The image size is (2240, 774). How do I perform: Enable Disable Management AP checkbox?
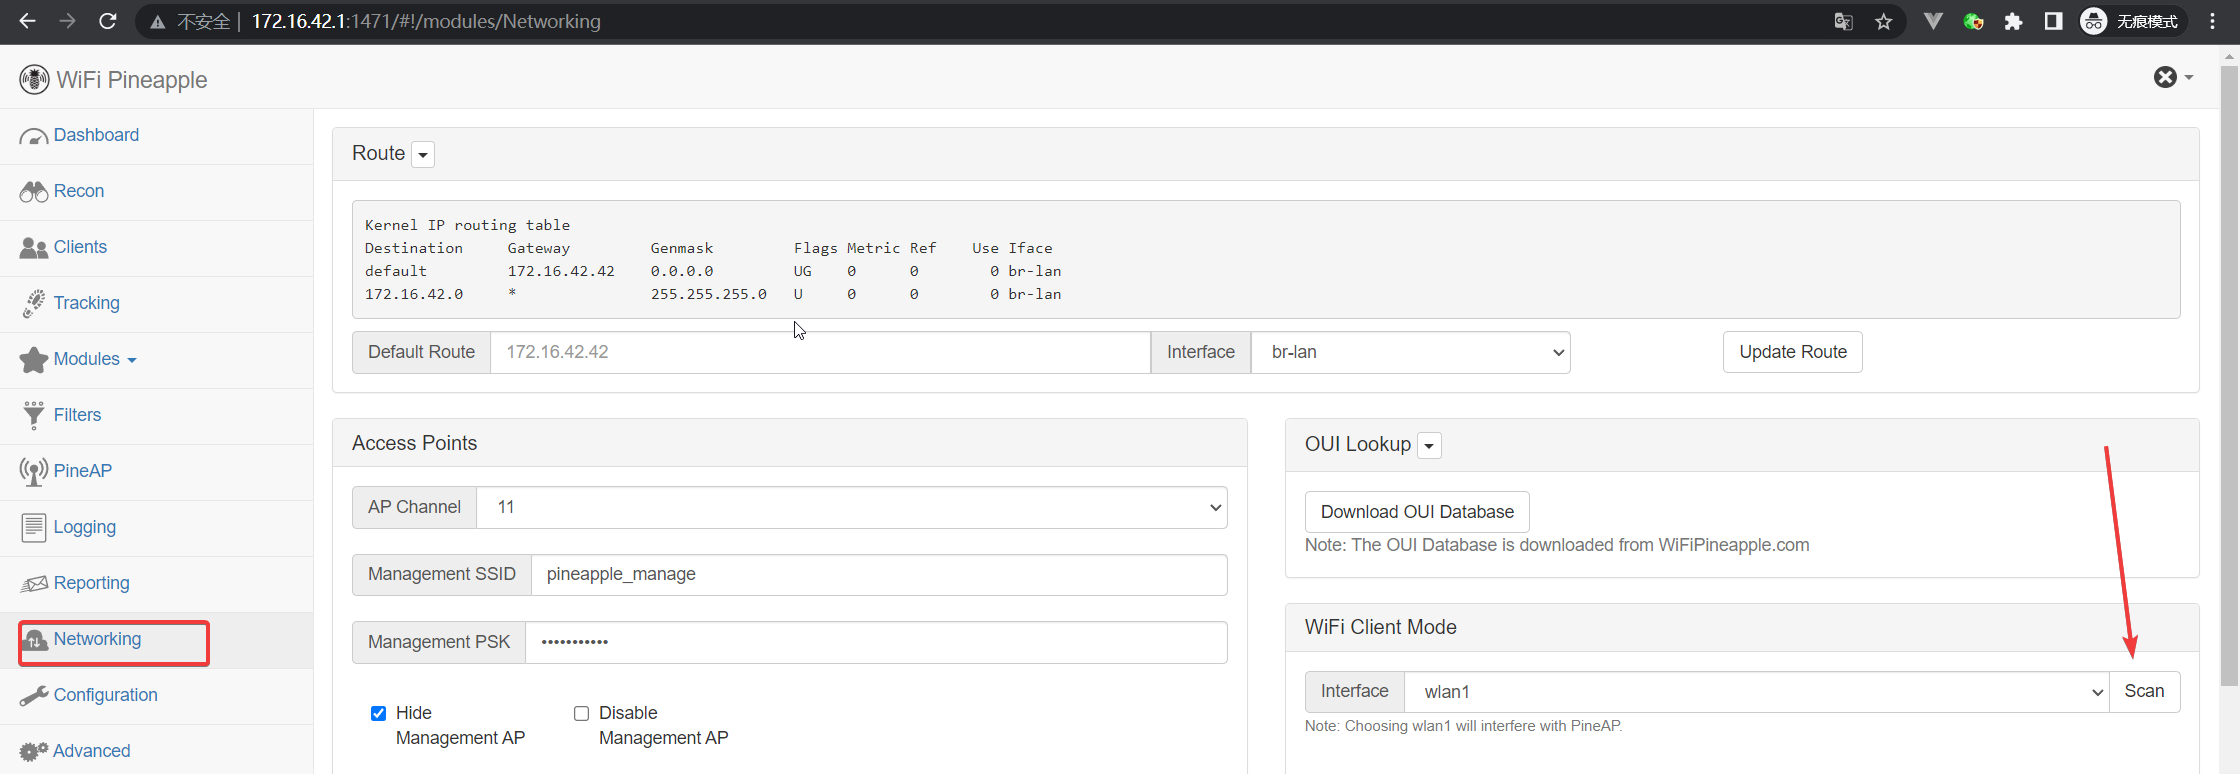pos(581,713)
